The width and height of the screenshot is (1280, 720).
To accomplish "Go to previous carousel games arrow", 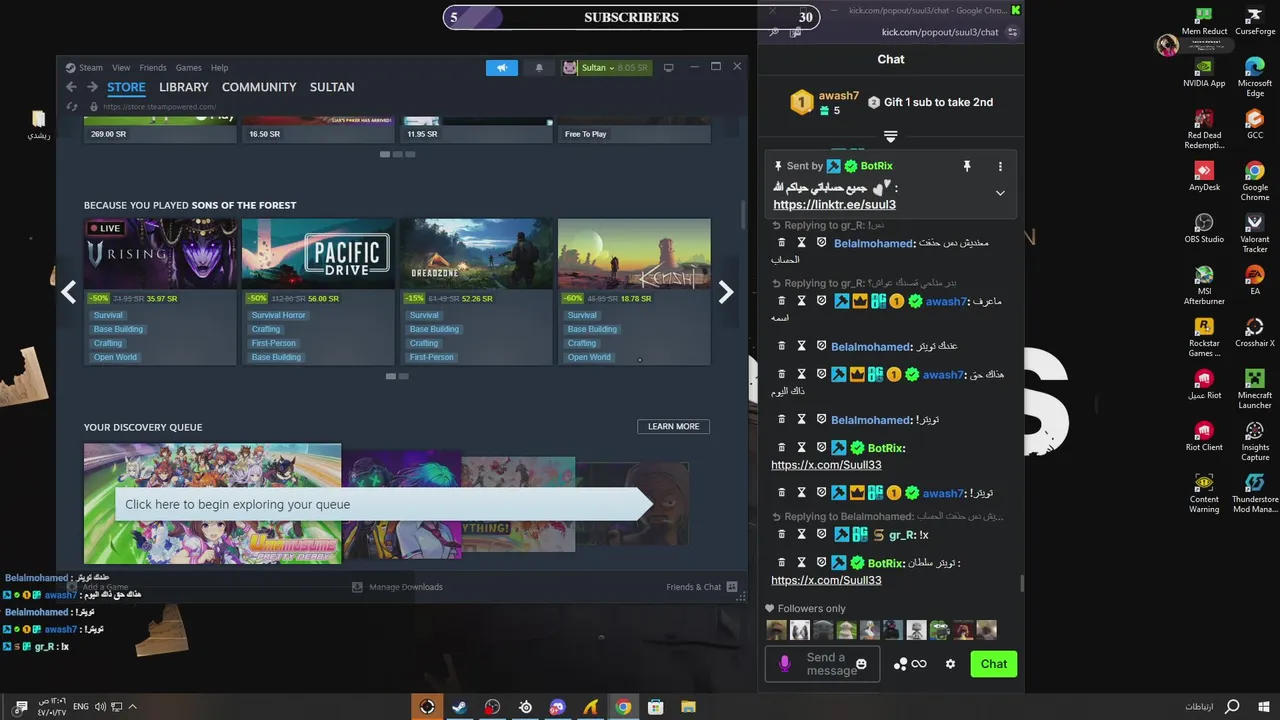I will pos(68,292).
